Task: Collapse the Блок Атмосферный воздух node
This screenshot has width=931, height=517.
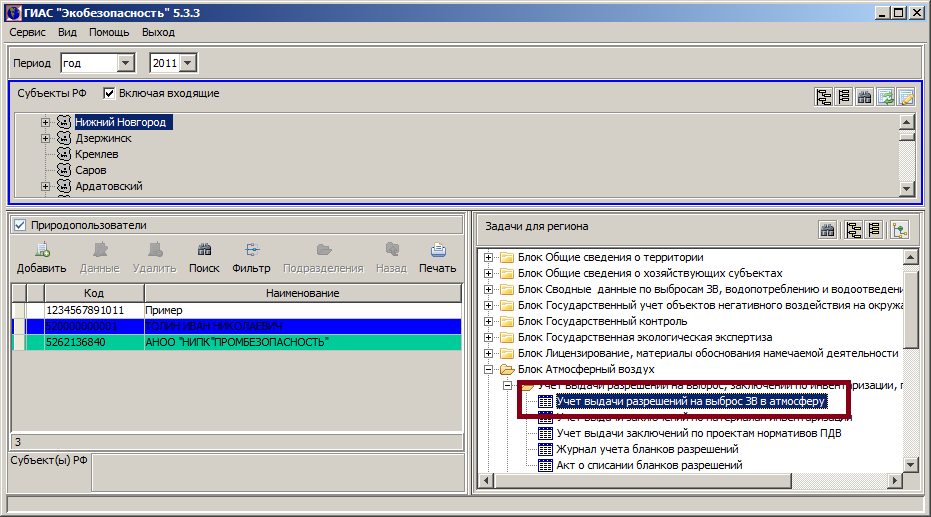Action: [x=489, y=369]
